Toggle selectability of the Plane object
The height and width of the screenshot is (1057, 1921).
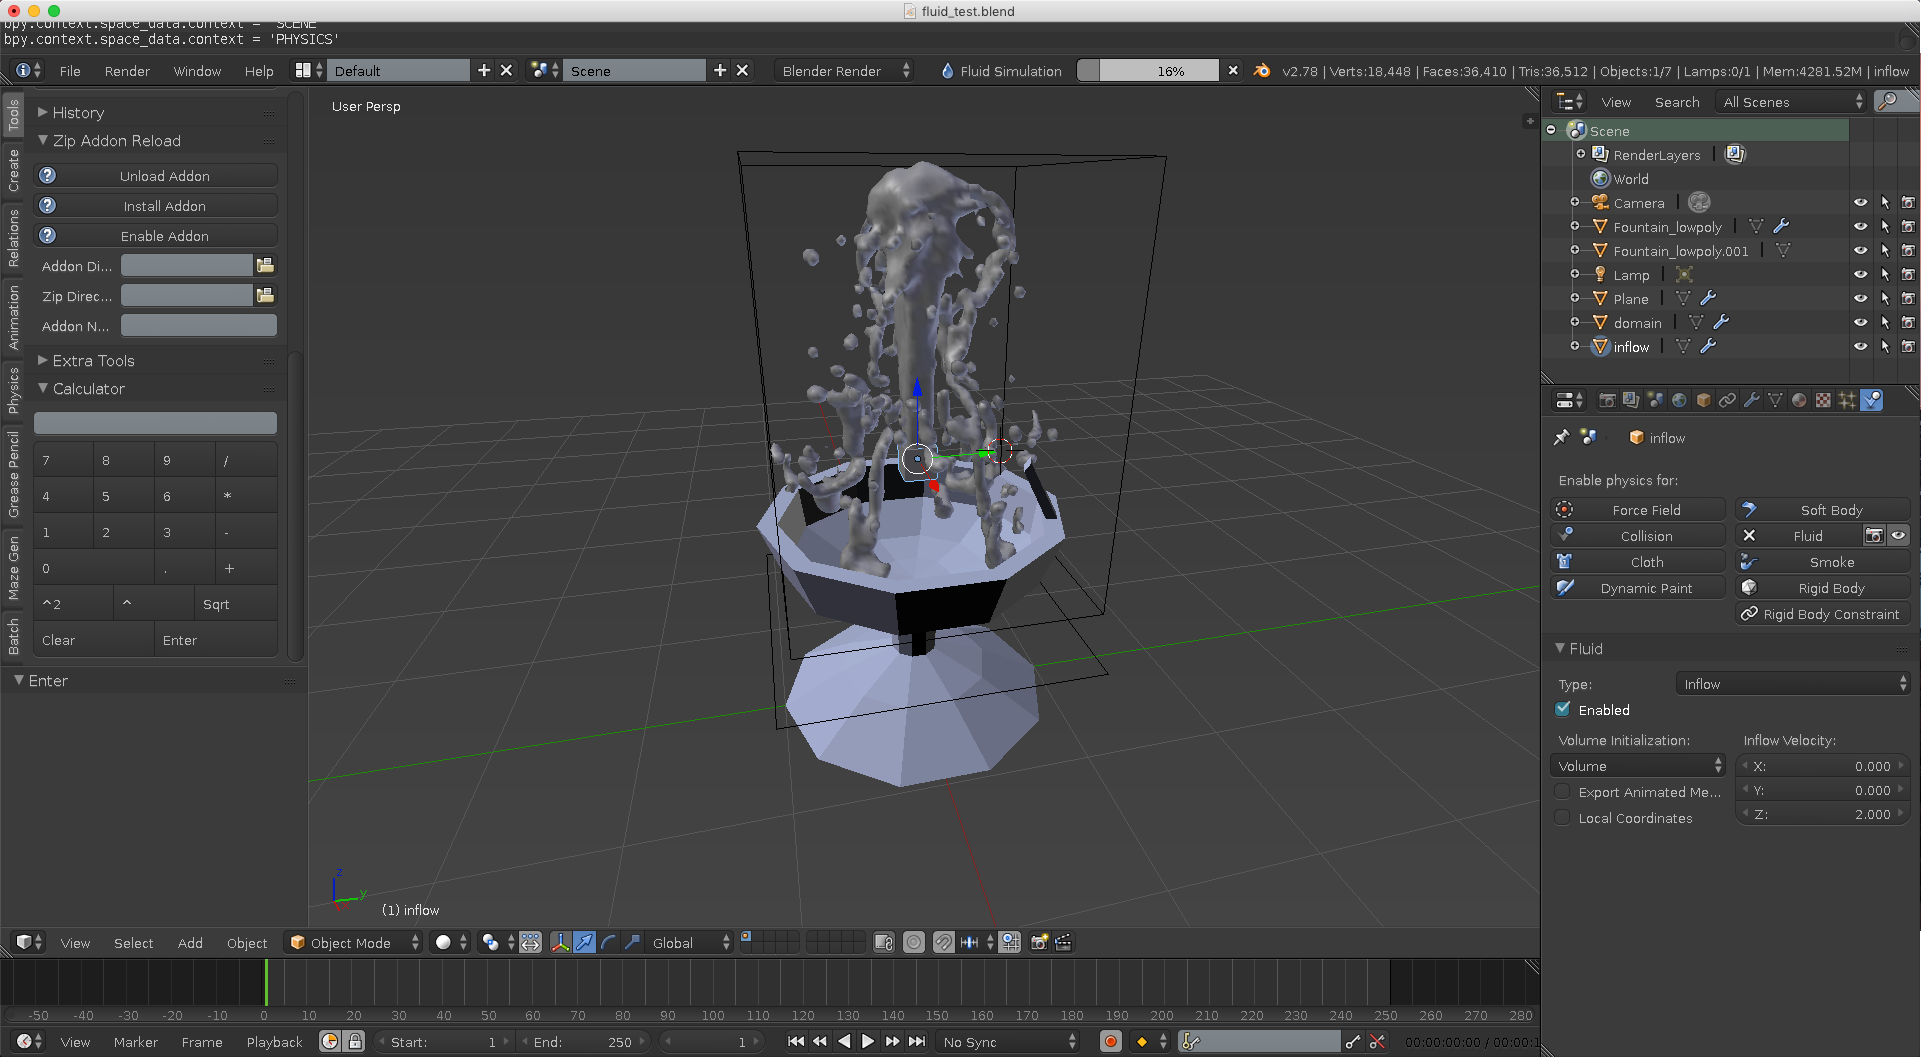1885,299
